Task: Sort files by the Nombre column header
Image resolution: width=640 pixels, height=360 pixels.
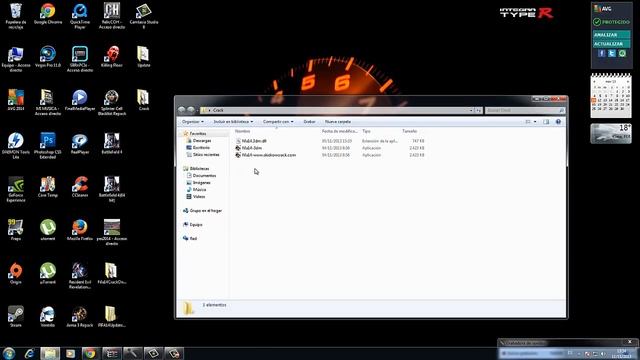Action: [242, 131]
